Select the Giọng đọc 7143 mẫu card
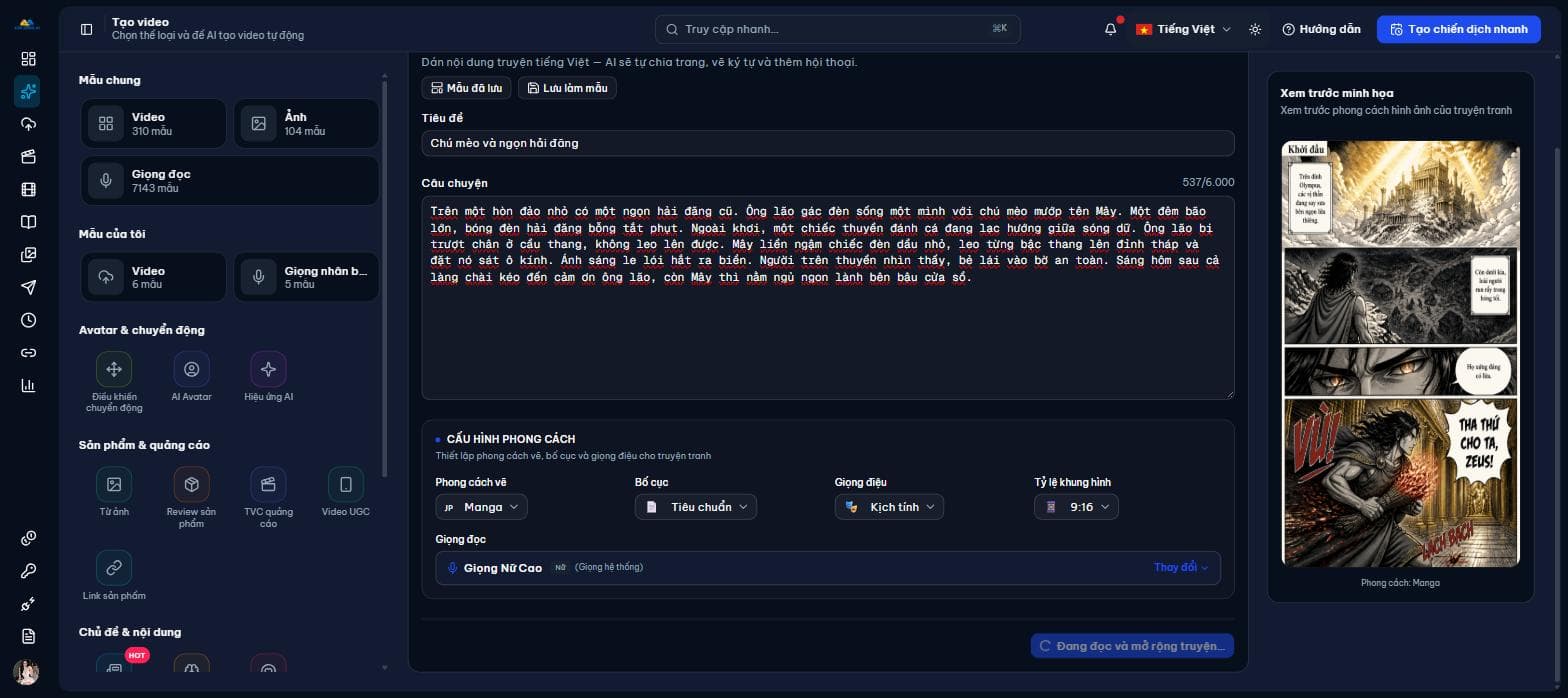 pos(229,181)
